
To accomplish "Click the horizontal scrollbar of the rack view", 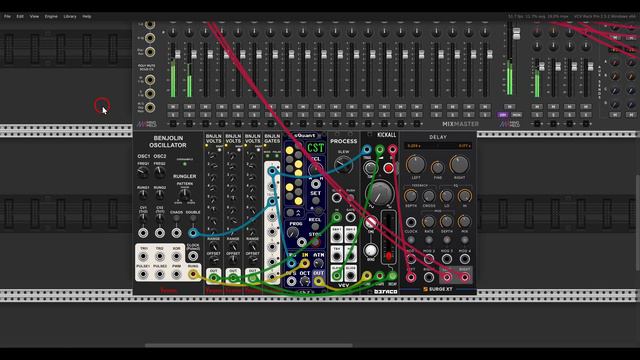I will [x=249, y=345].
